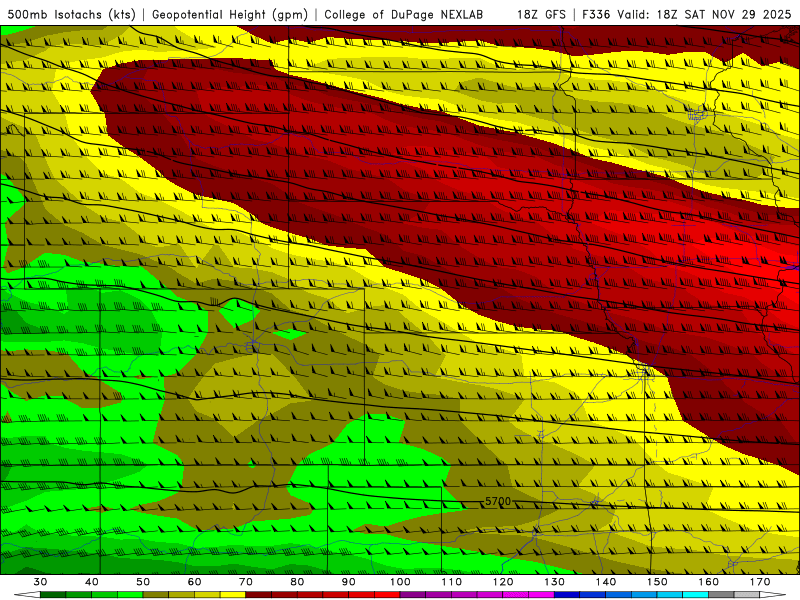Click the cyan swatch left of 160
The width and height of the screenshot is (800, 600).
click(x=696, y=594)
